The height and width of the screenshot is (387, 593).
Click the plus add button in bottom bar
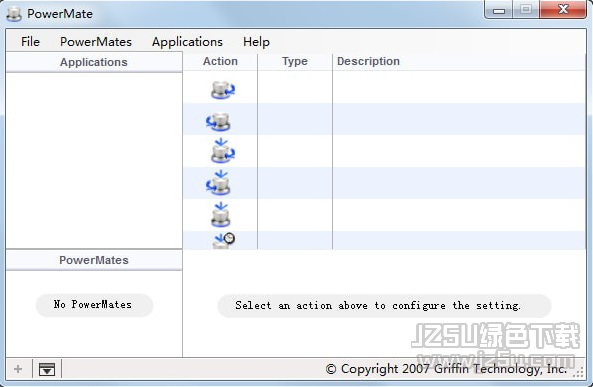point(18,368)
